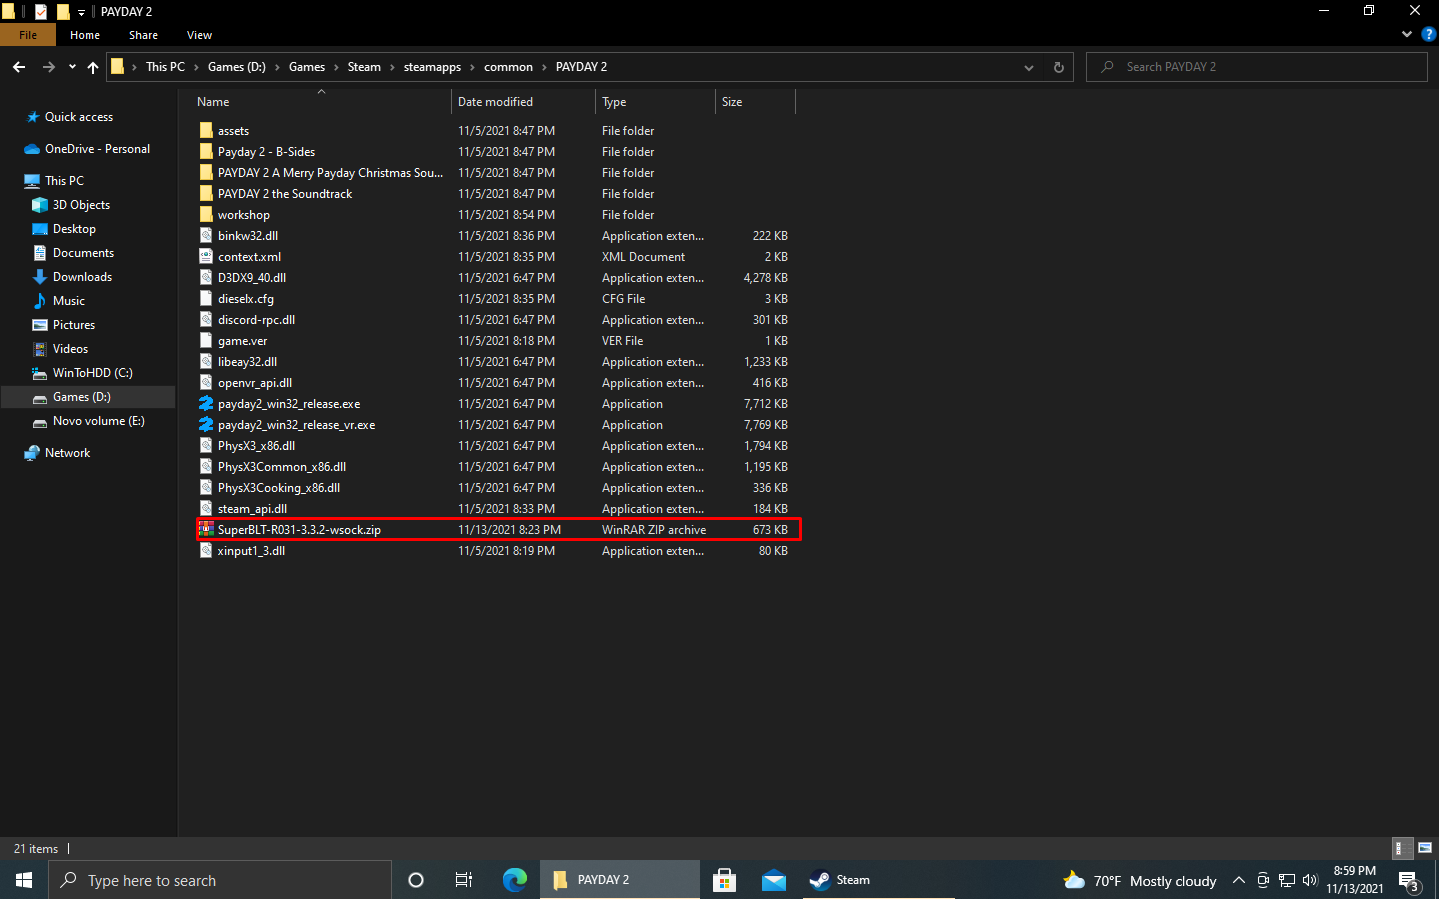Launch Microsoft Edge from the taskbar

tap(514, 880)
